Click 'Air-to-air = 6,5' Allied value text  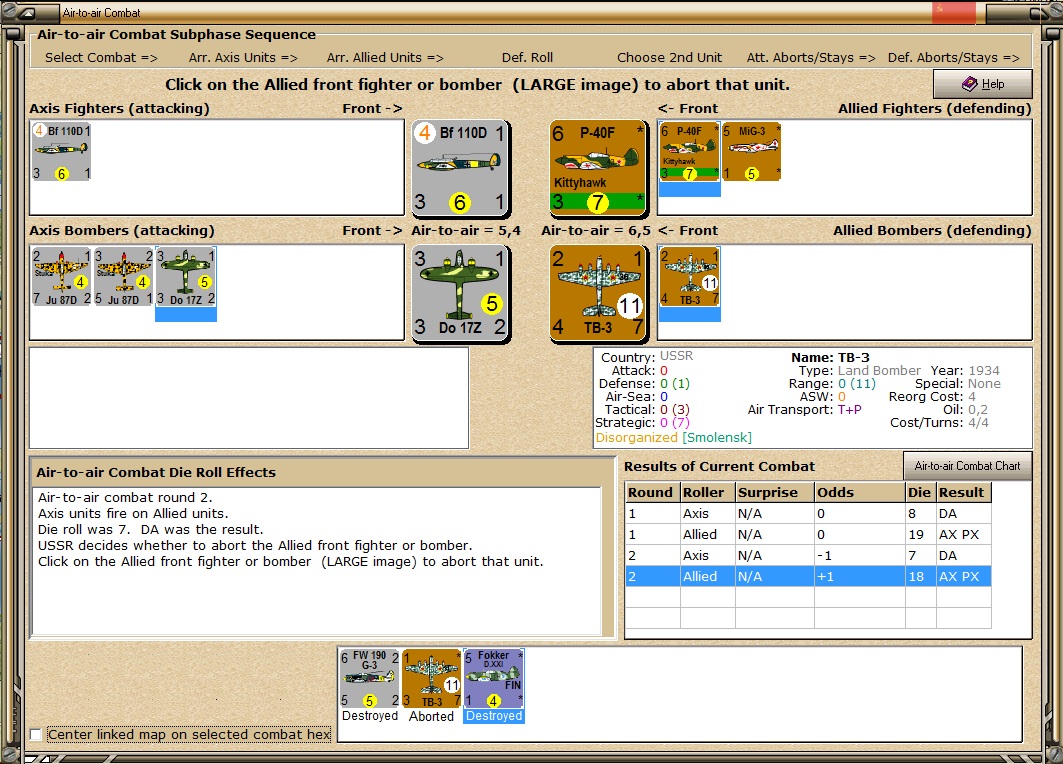596,230
